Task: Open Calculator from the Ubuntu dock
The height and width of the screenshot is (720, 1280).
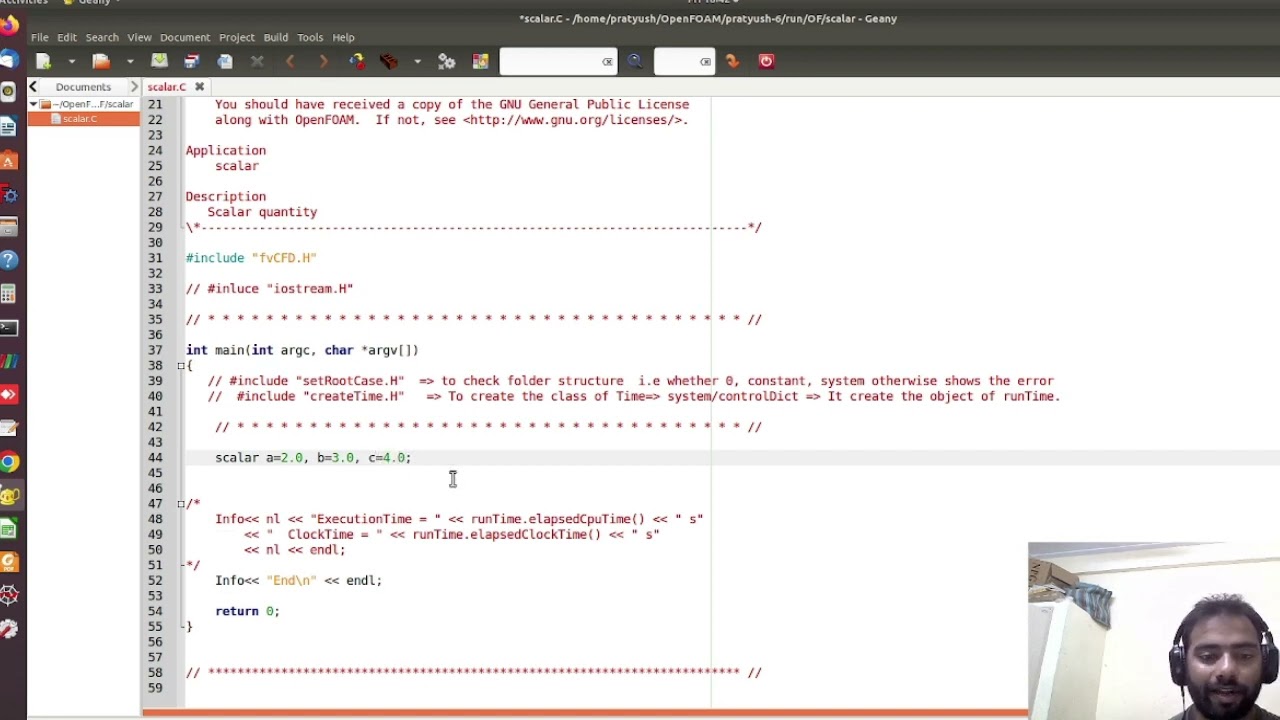Action: pos(8,294)
